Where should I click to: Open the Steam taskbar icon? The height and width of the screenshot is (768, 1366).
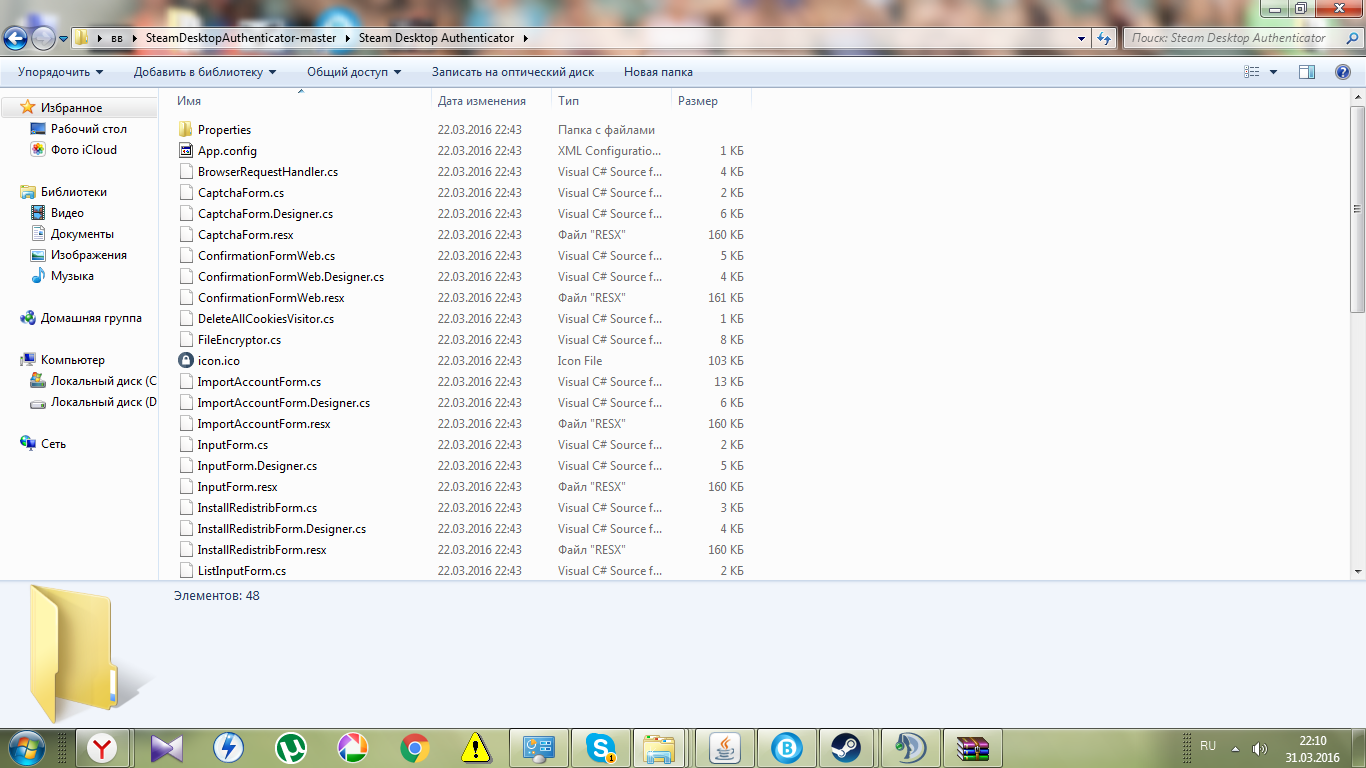[x=847, y=748]
